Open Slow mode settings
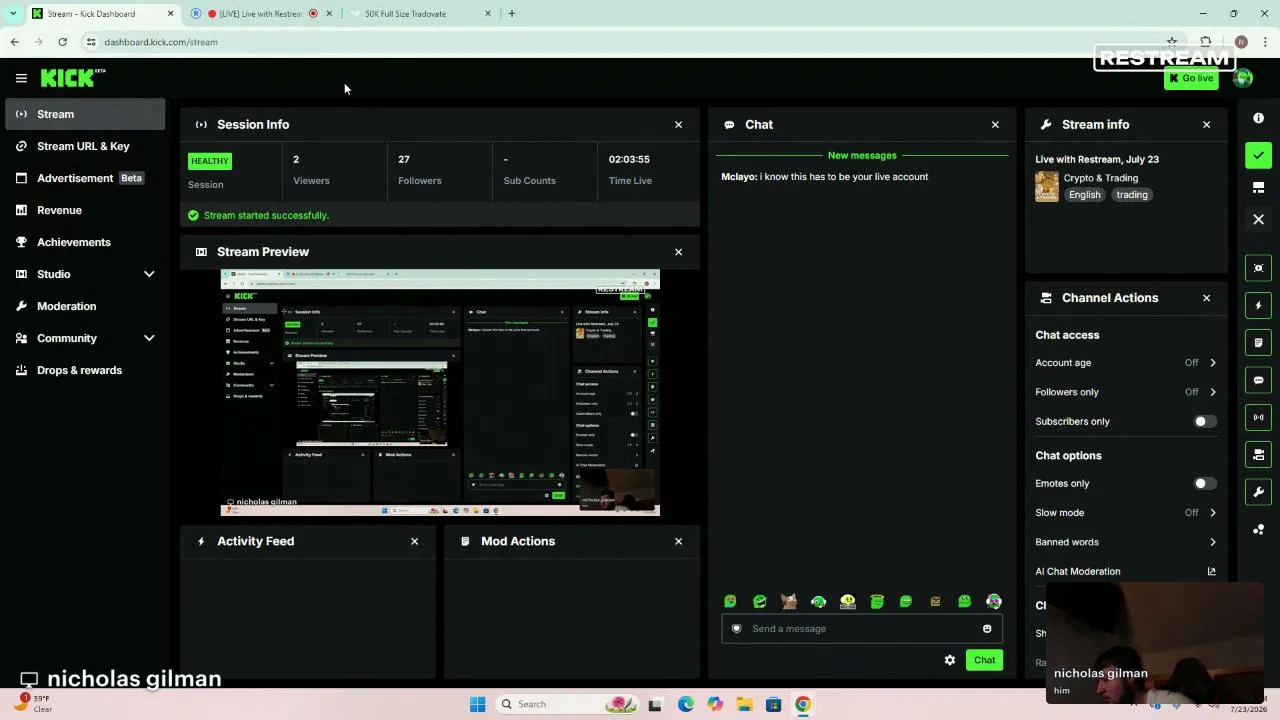 point(1126,513)
